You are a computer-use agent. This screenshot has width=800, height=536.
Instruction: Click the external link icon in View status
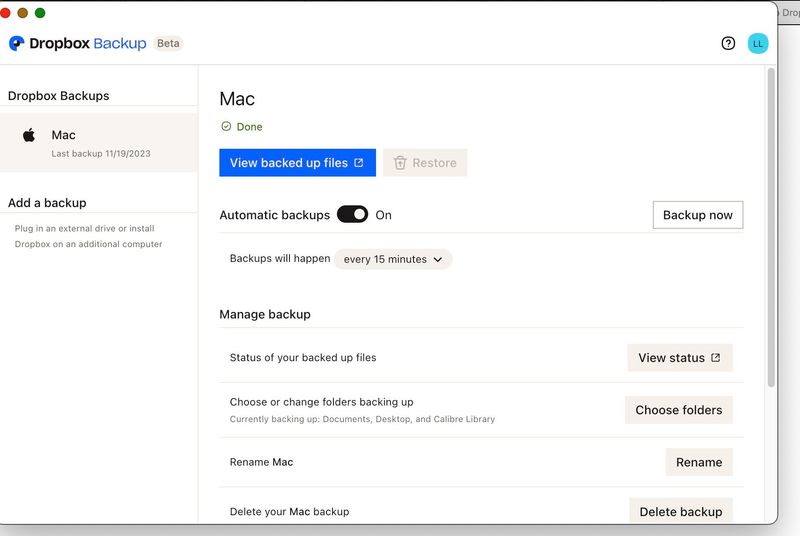(715, 358)
